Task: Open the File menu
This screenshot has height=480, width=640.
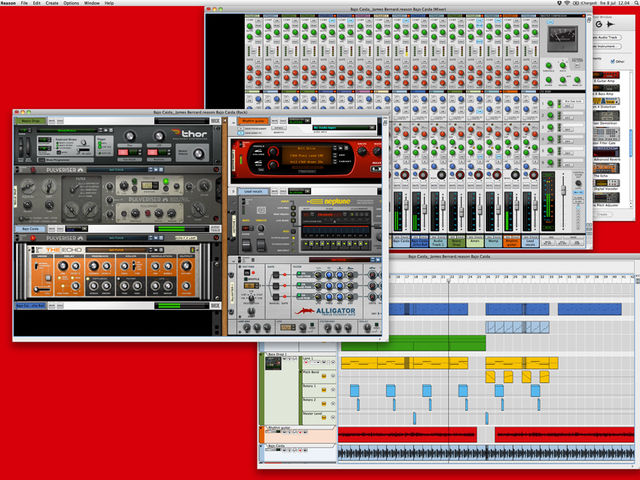Action: click(24, 3)
